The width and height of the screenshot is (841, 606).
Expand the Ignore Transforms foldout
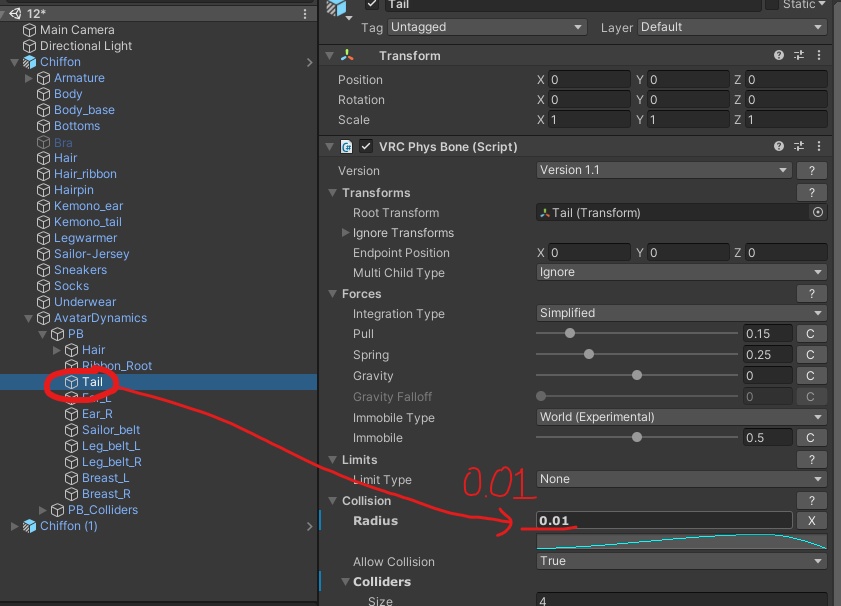point(345,233)
